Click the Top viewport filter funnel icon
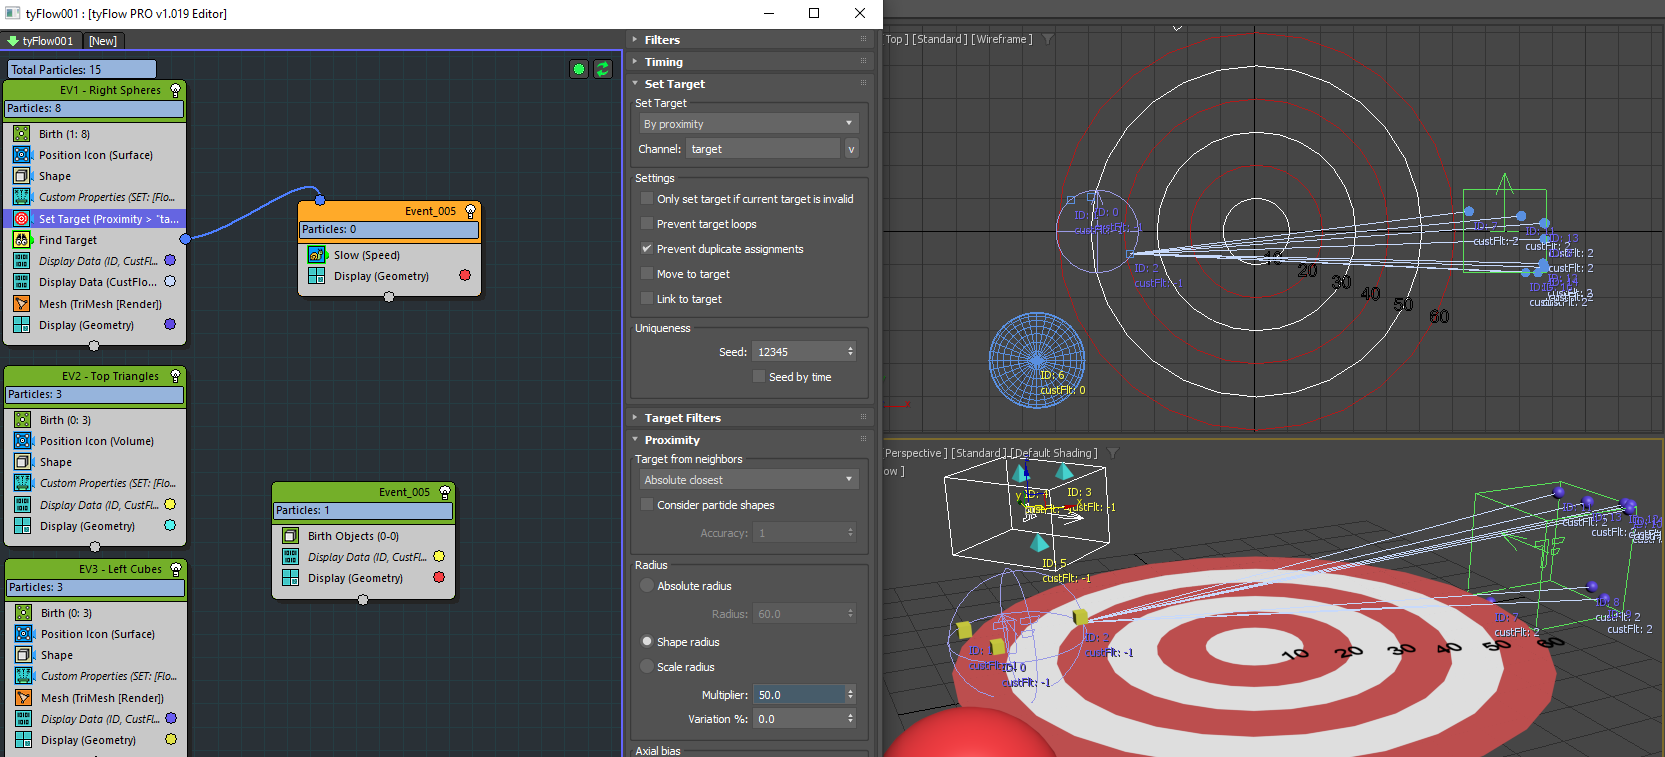Viewport: 1665px width, 757px height. pos(1048,39)
